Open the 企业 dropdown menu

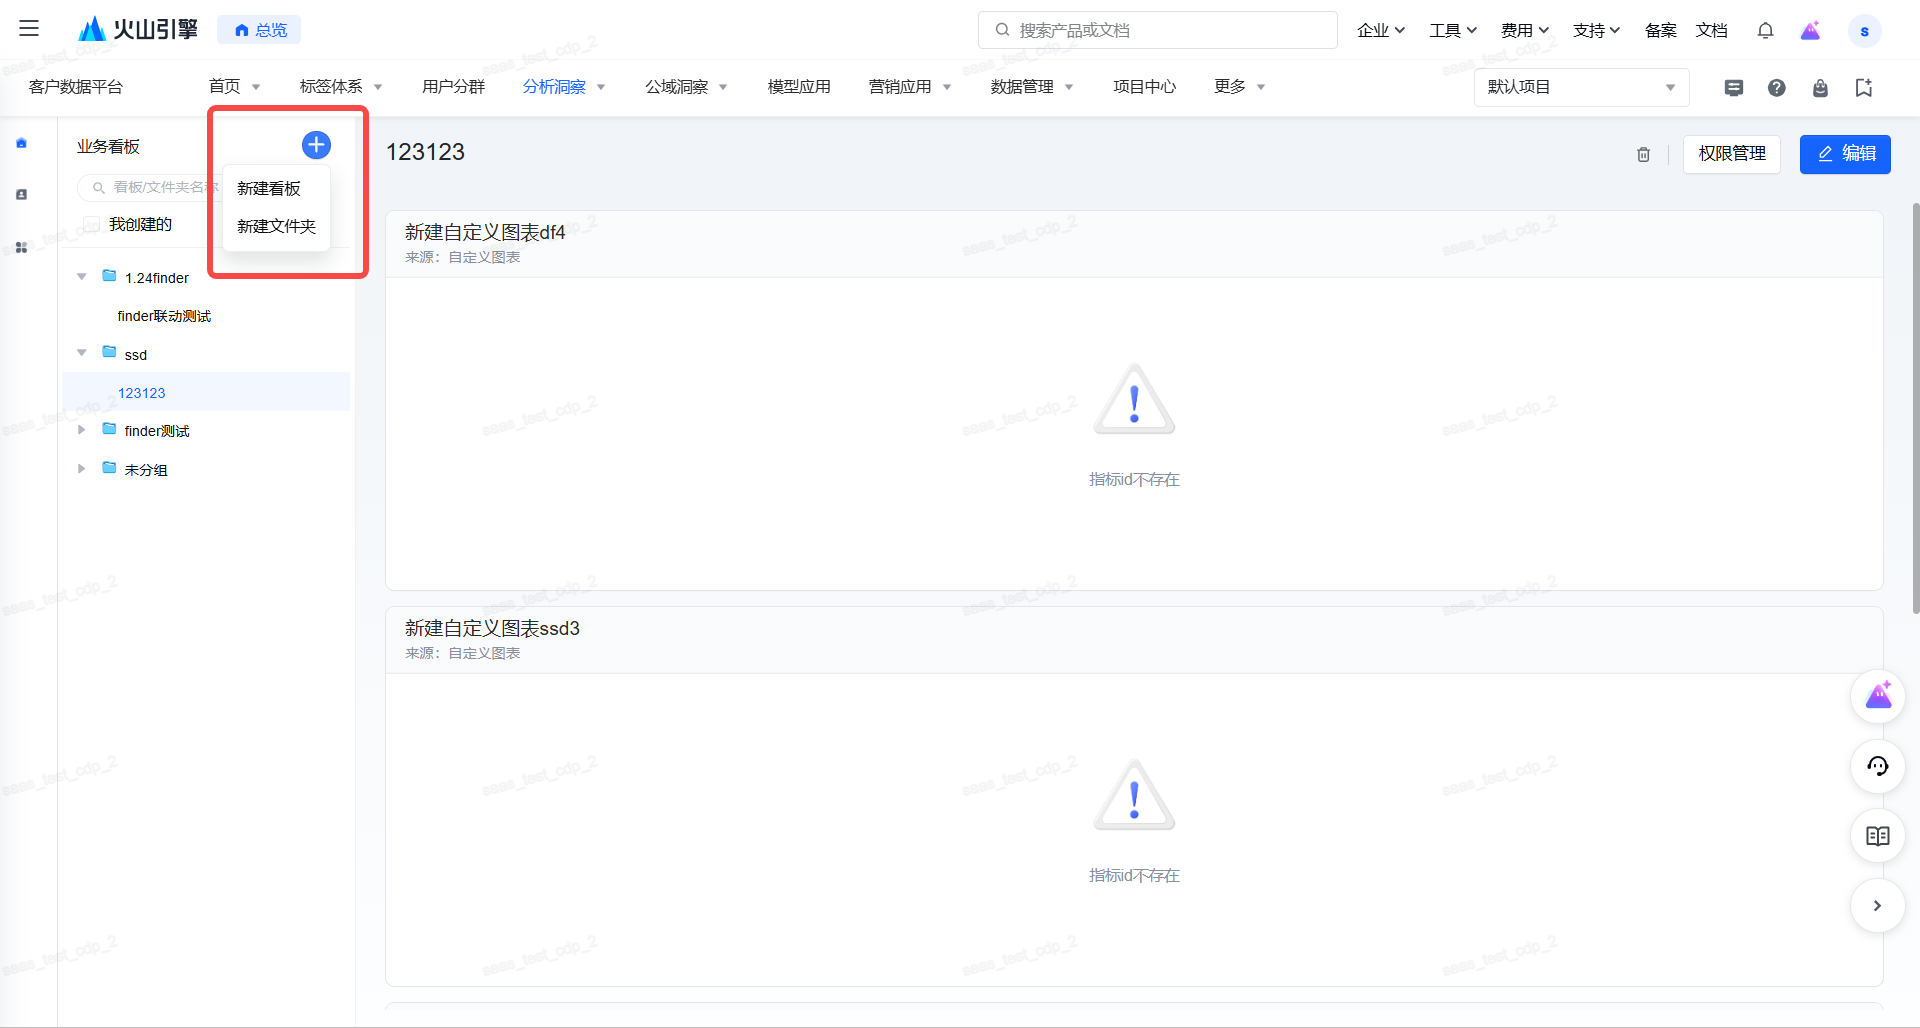[1381, 30]
